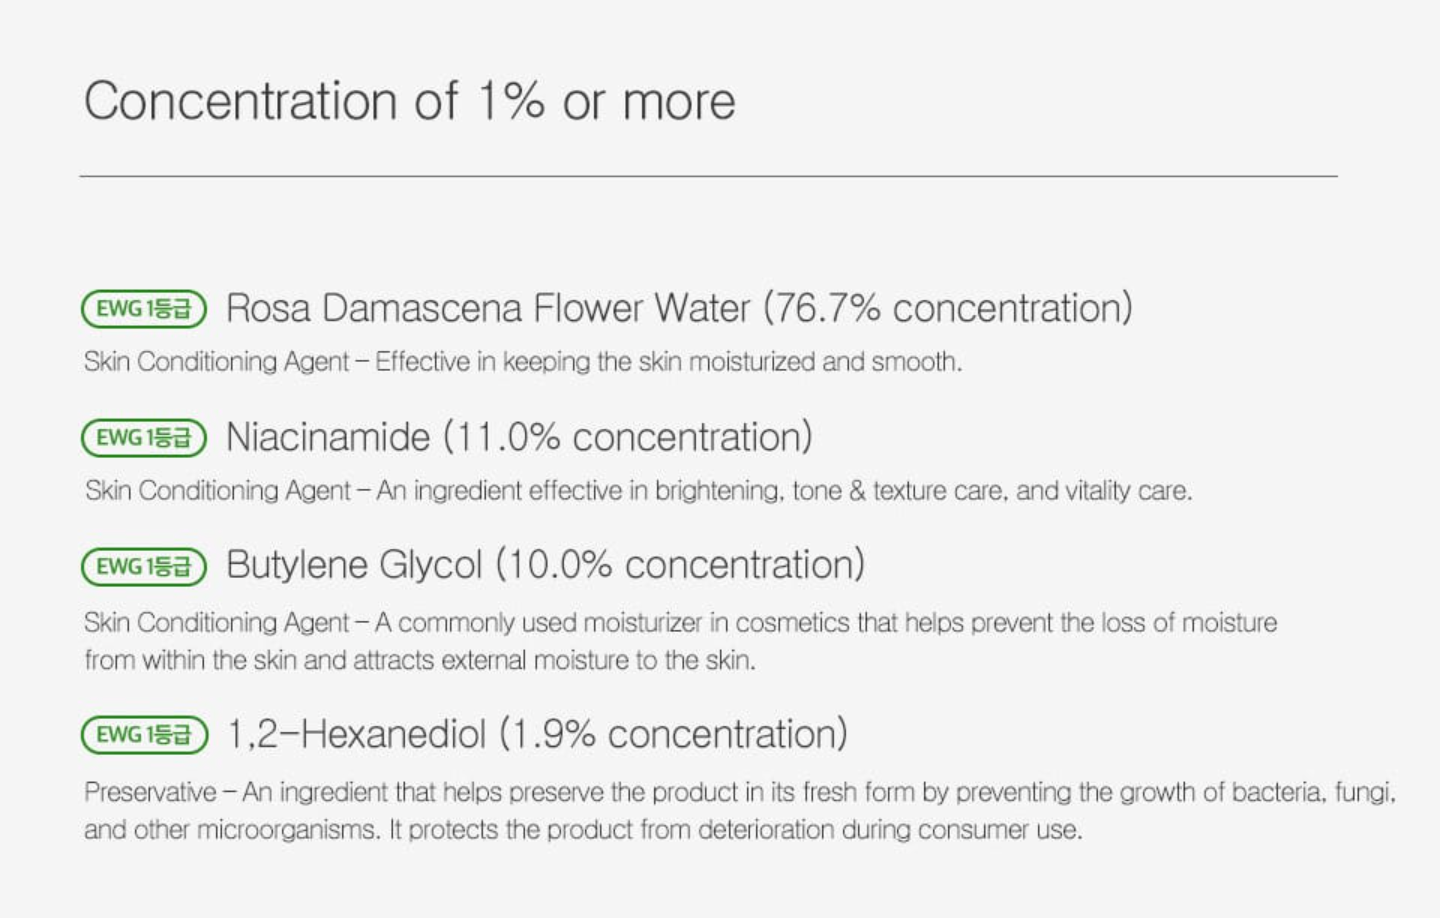This screenshot has height=918, width=1440.
Task: Click the line "helps prevent the loss of moisture"
Action: (x=680, y=623)
